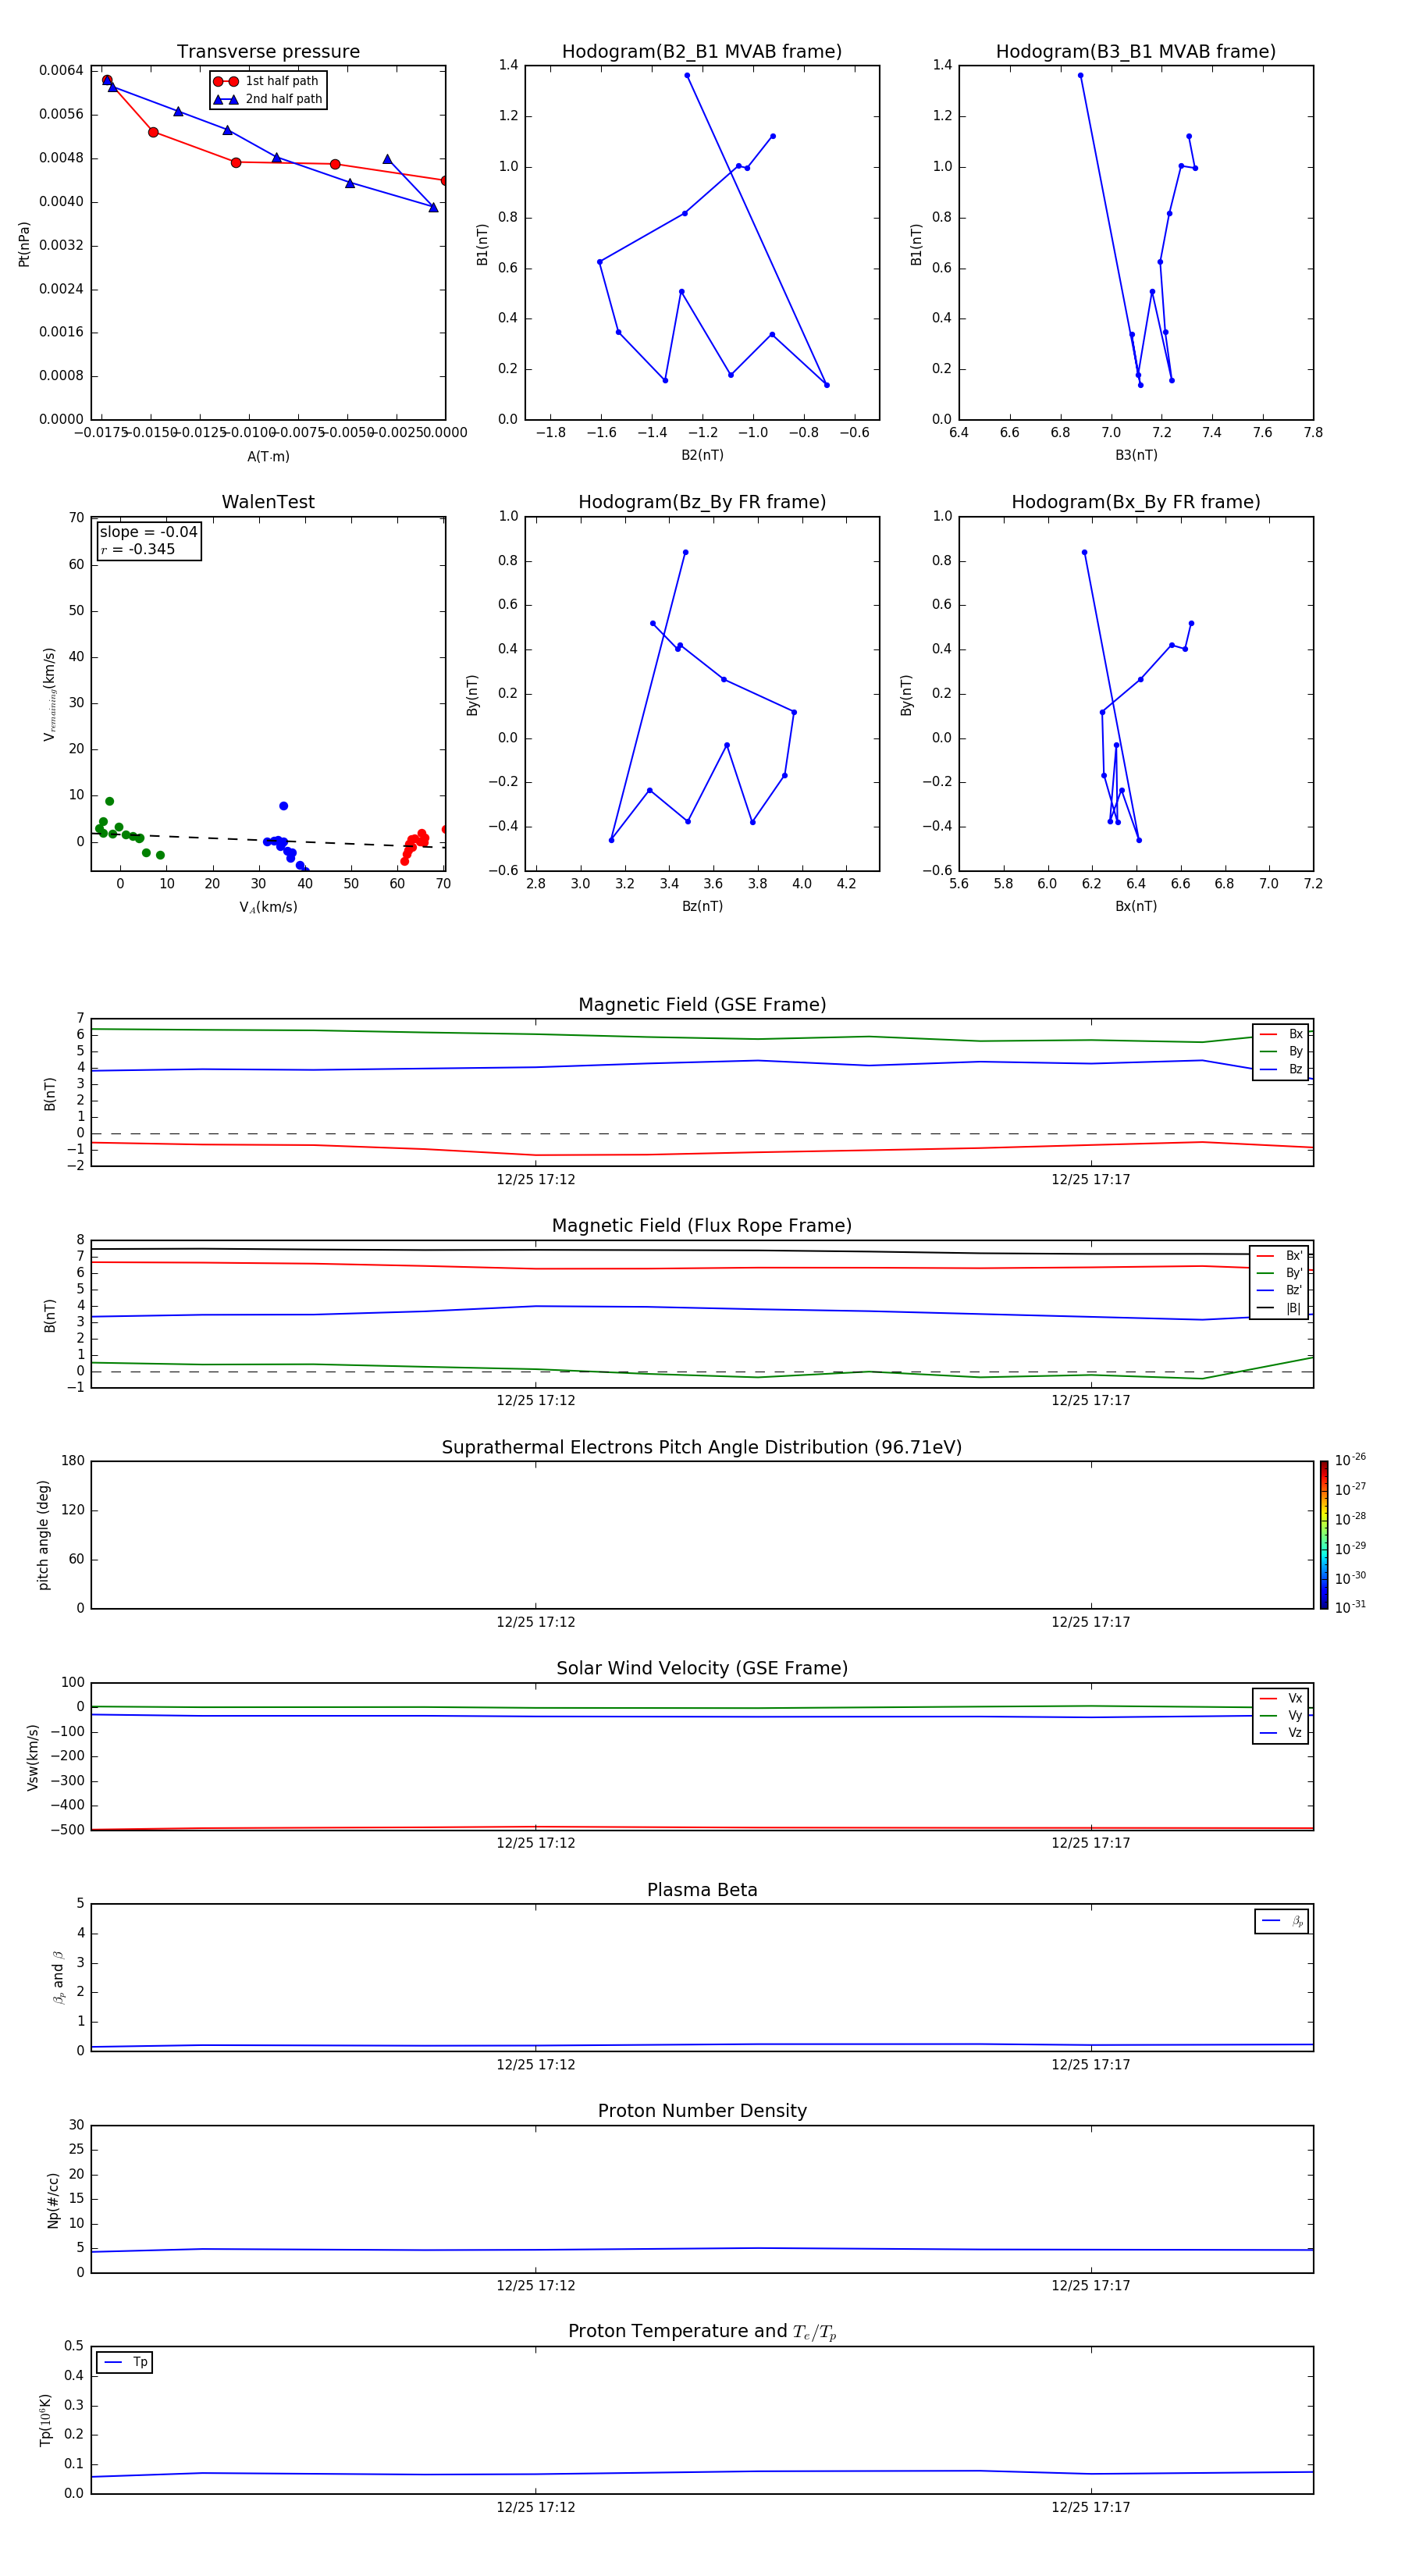
Task: Click '12/25 17:12' tick under GSE magnetic field
Action: click(536, 1180)
